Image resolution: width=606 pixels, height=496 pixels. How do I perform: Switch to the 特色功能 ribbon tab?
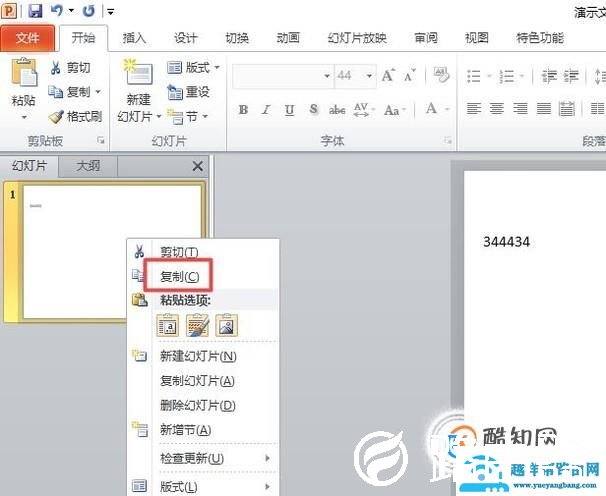(540, 38)
